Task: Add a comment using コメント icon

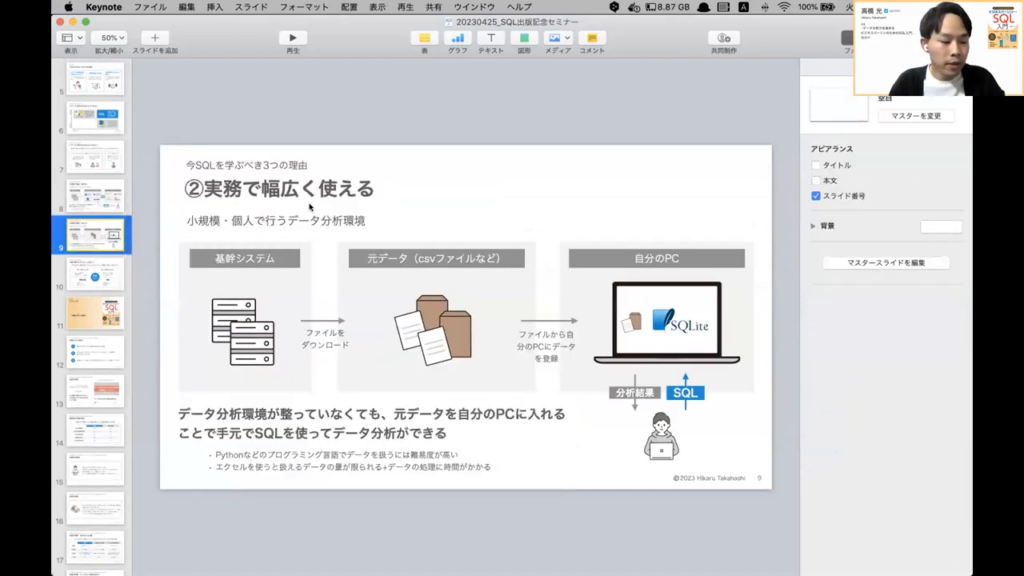Action: pos(591,38)
